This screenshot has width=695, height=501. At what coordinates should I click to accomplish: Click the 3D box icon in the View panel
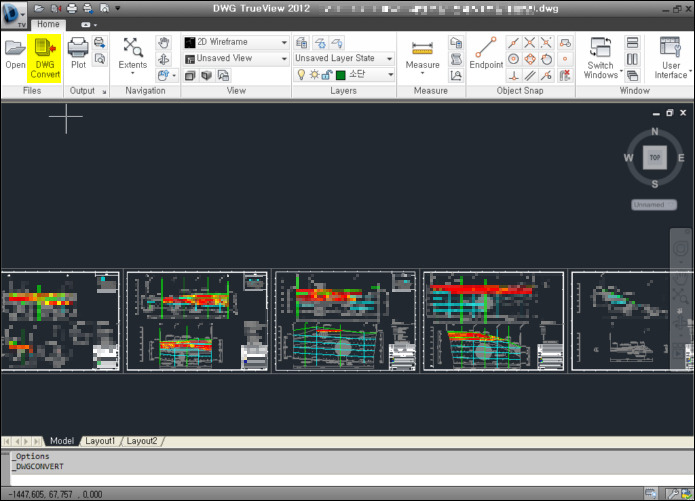(207, 75)
